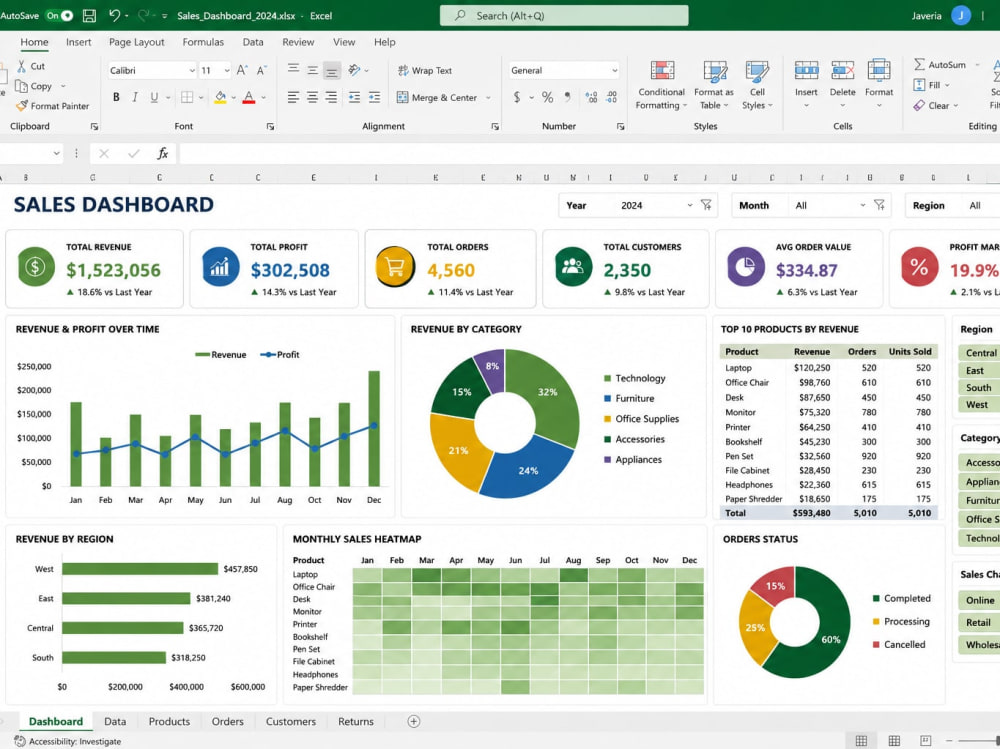Image resolution: width=1000 pixels, height=749 pixels.
Task: Open the Calibri font name dropdown
Action: pos(191,70)
